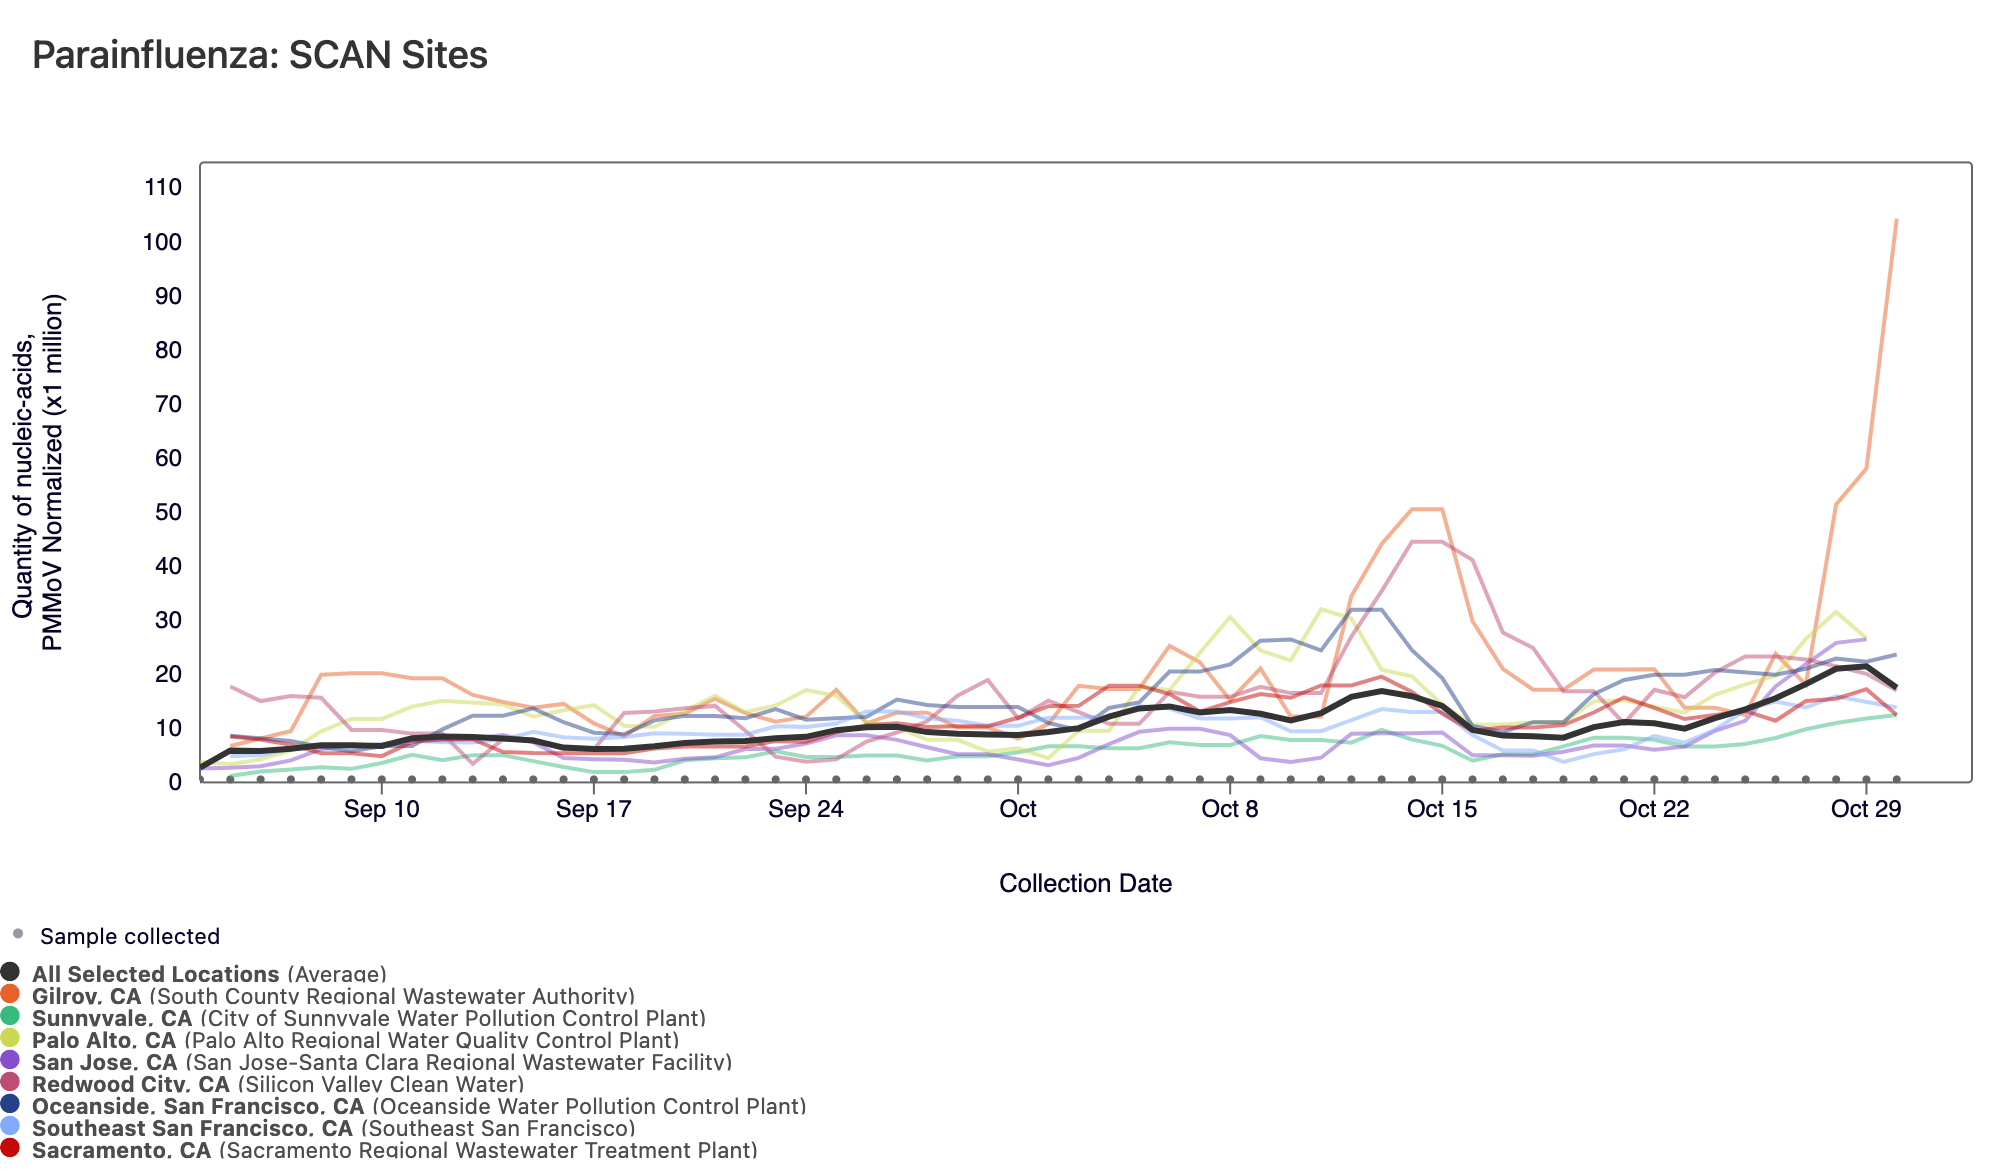Click the yellow-green Palo Alto legend circle

10,1038
